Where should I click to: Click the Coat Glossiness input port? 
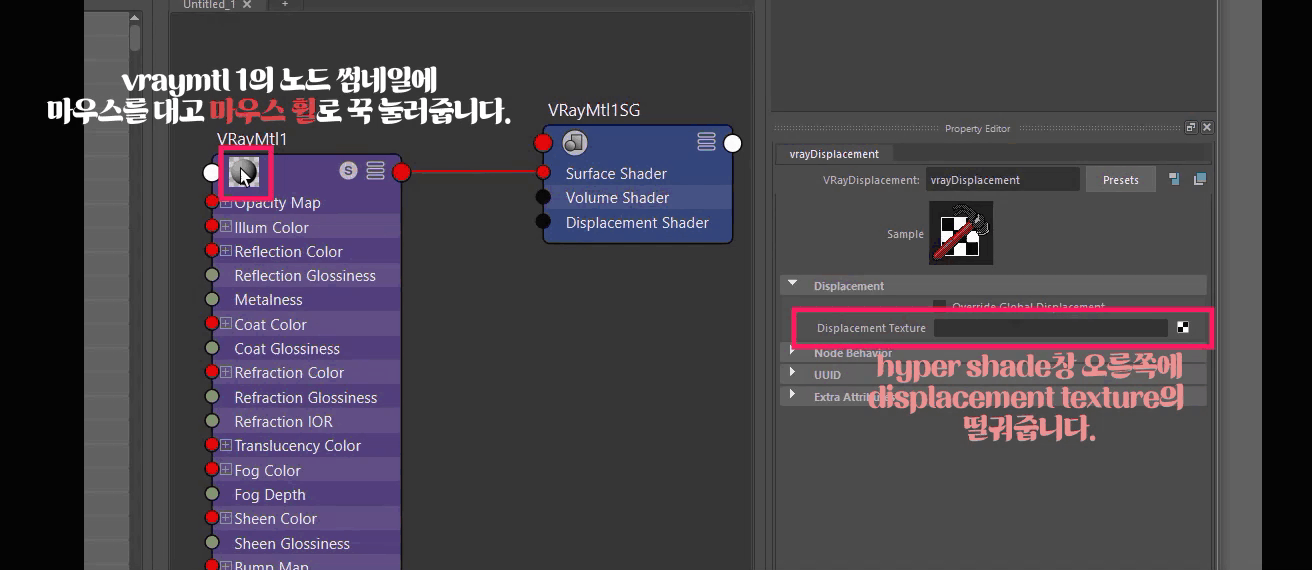(211, 348)
